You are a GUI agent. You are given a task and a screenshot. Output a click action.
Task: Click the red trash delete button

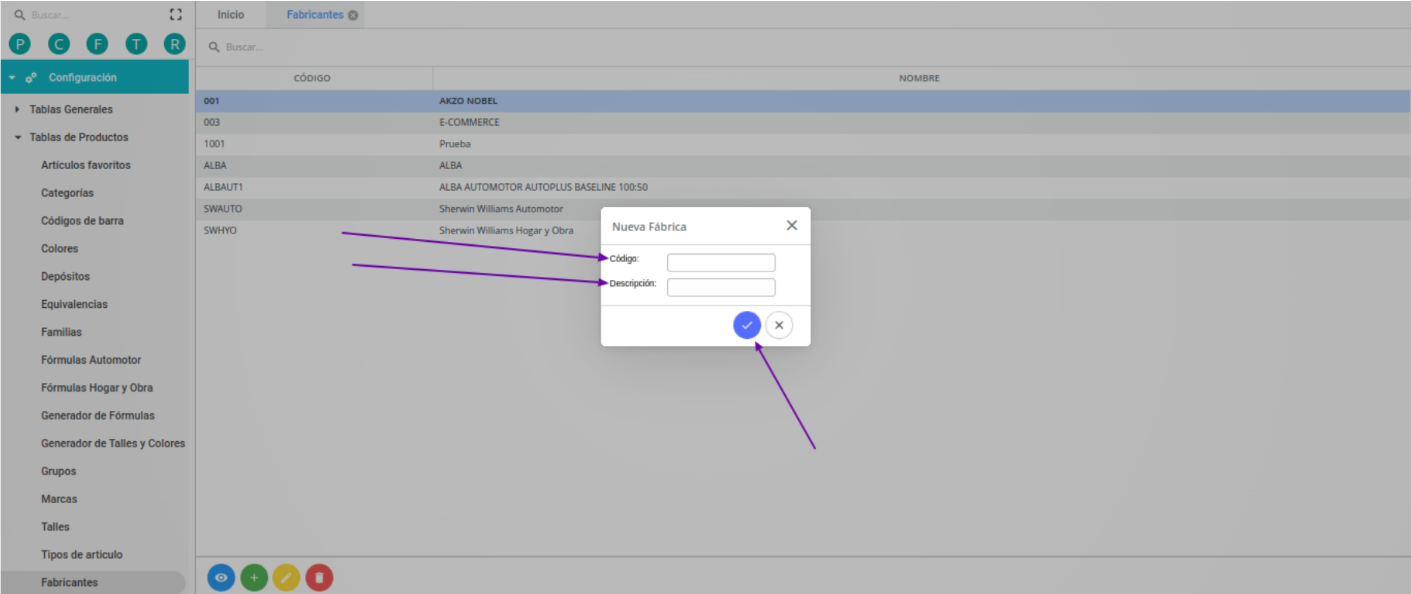pos(319,577)
